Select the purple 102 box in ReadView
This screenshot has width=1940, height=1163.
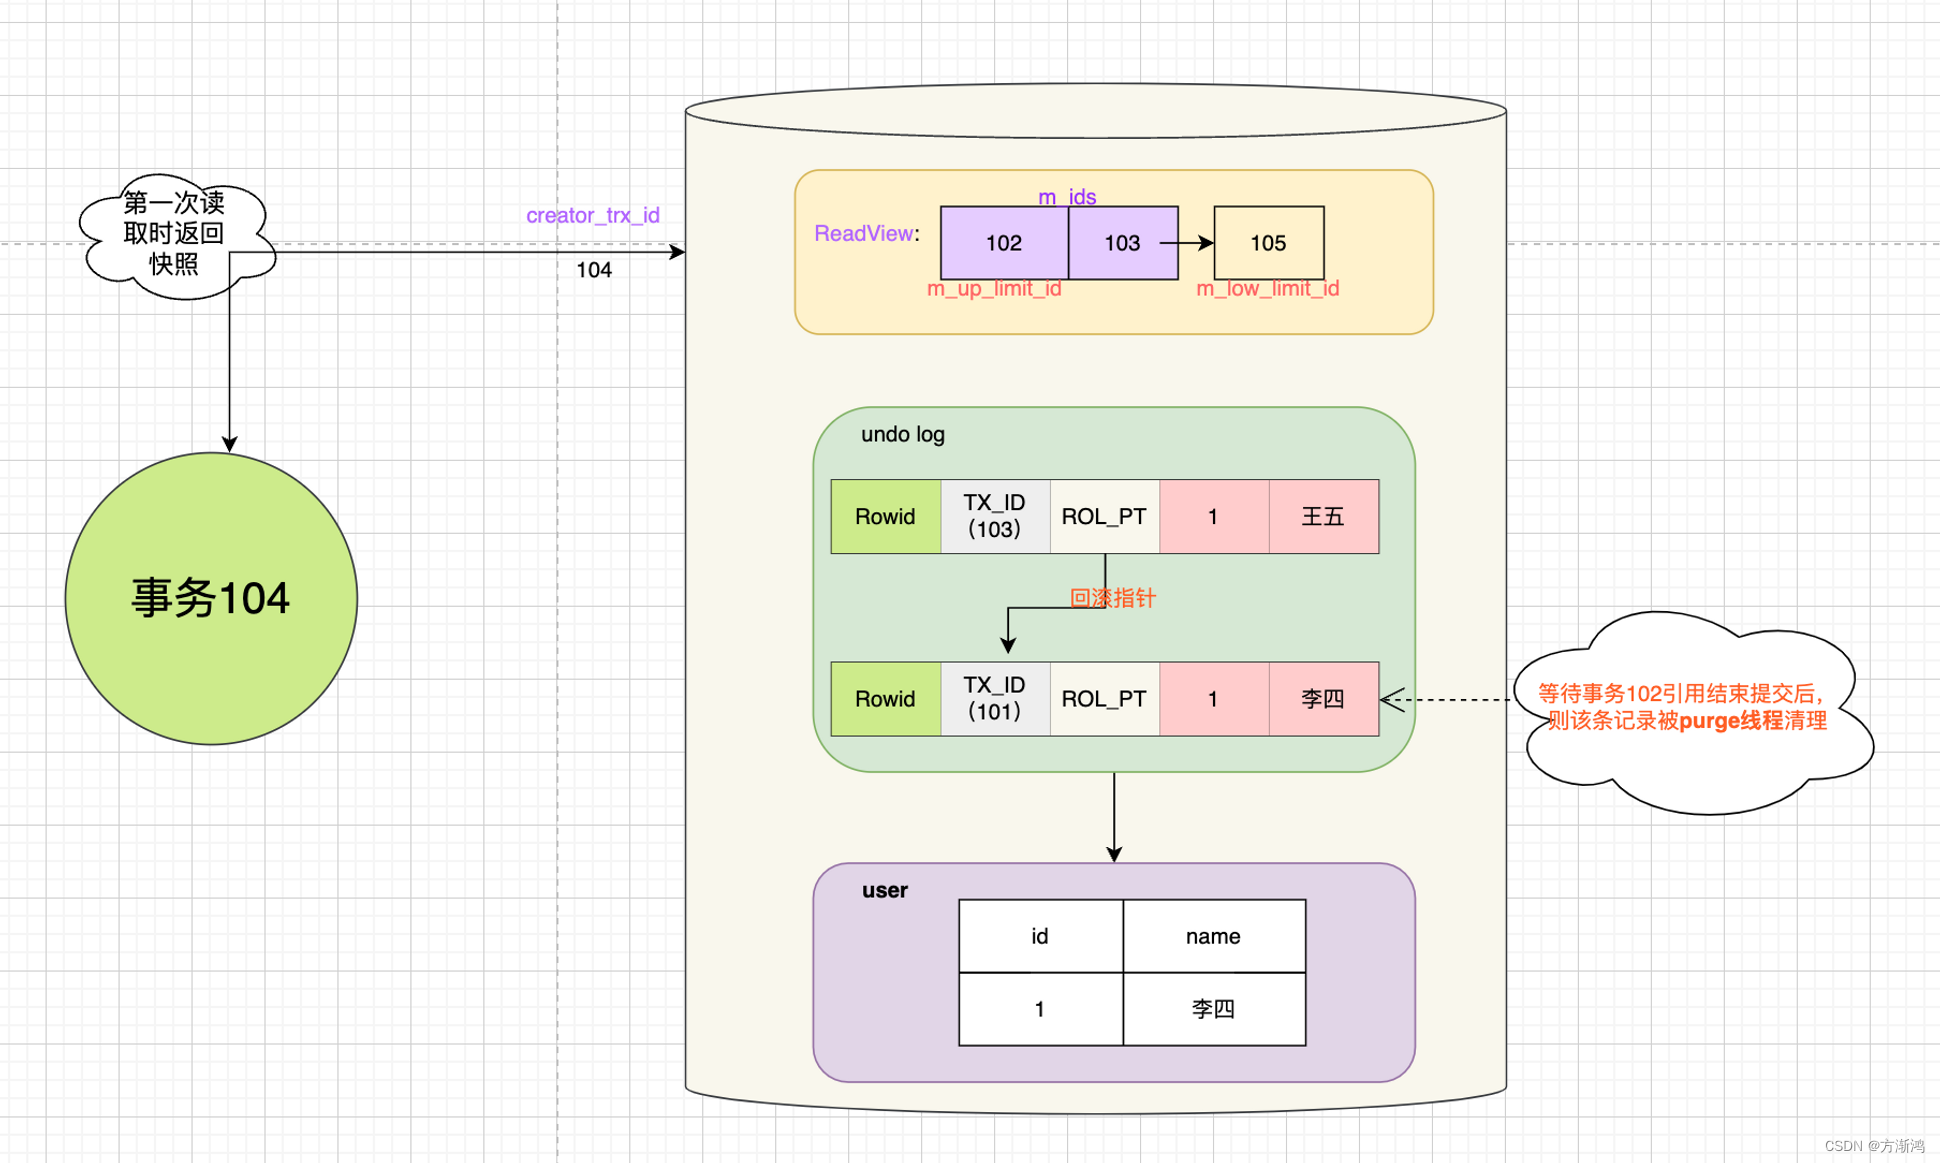coord(1004,243)
